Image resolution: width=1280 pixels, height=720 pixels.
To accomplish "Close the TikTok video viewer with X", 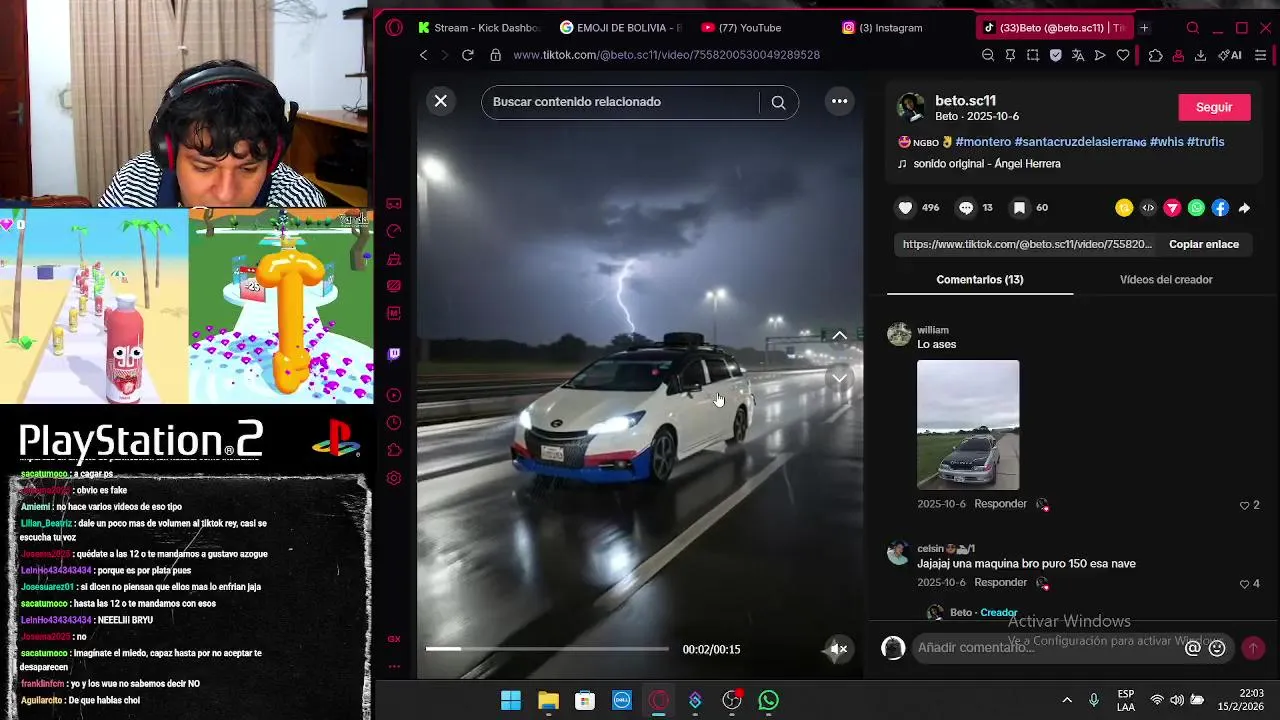I will [x=440, y=101].
